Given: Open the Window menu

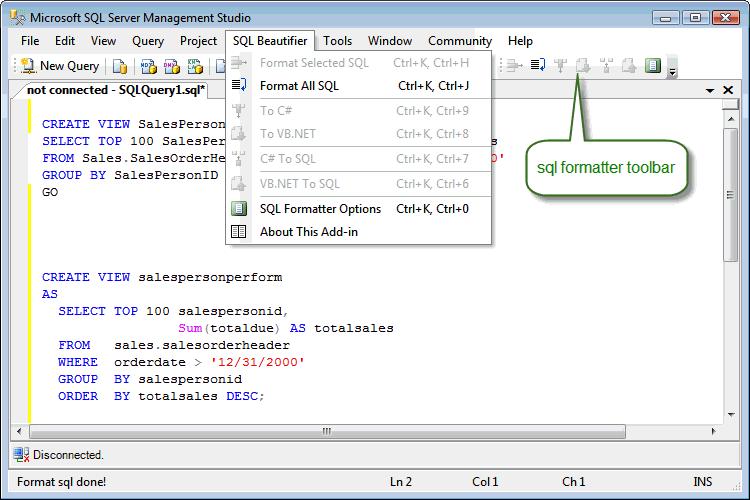Looking at the screenshot, I should coord(390,41).
